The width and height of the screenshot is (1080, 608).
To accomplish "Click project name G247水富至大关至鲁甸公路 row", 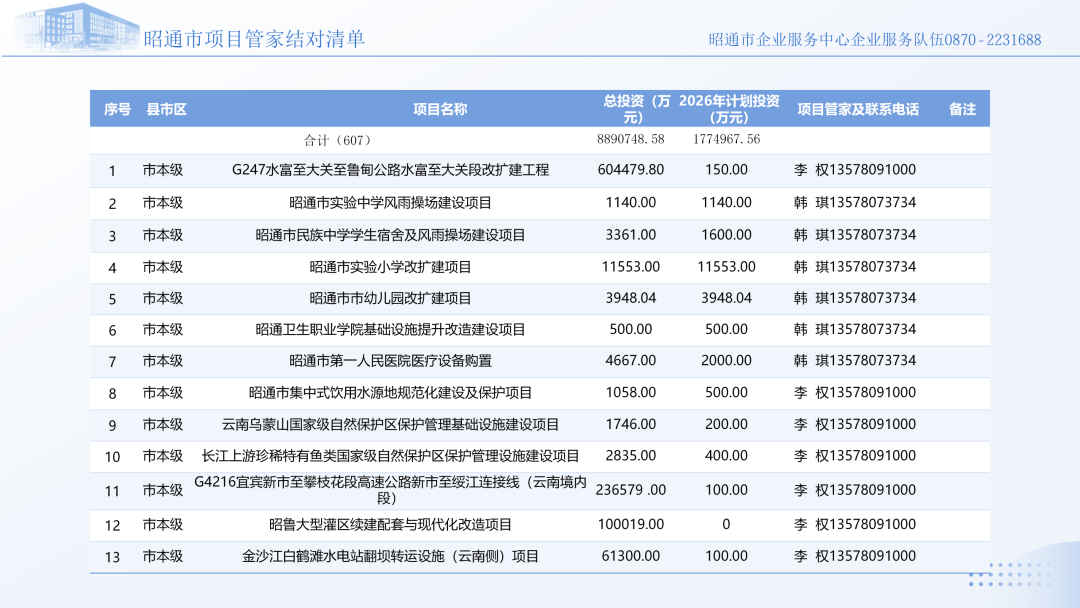I will point(391,170).
